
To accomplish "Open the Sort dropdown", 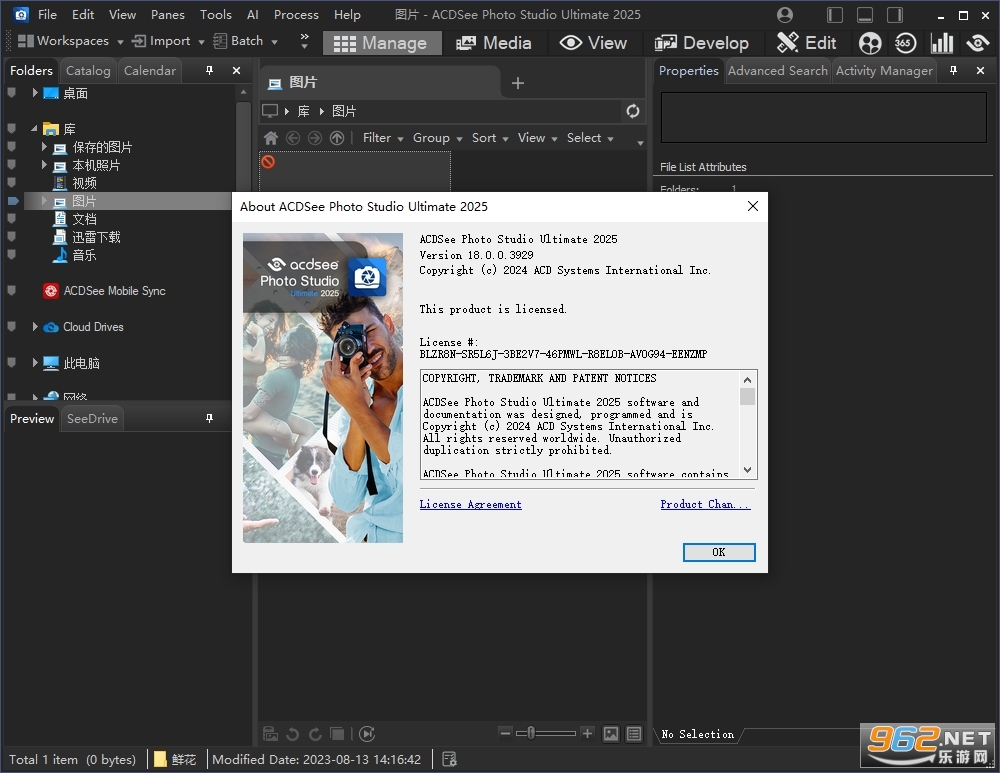I will (x=490, y=138).
